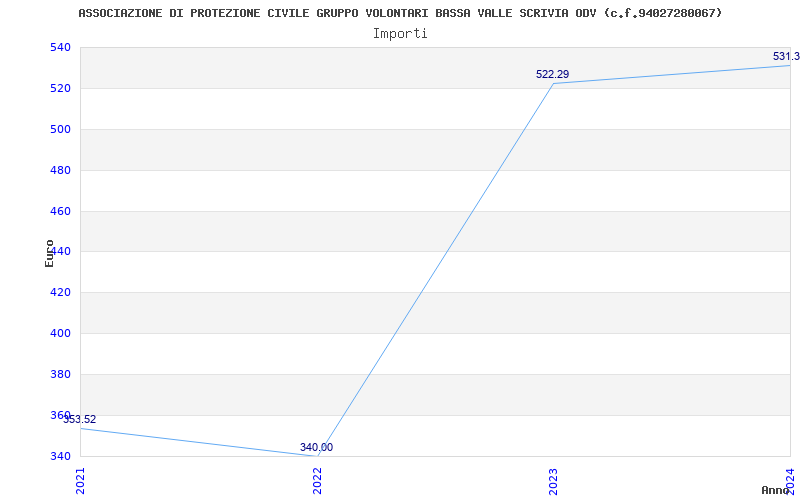Click the 460 y-axis tick label
800x500 pixels.
(x=60, y=211)
